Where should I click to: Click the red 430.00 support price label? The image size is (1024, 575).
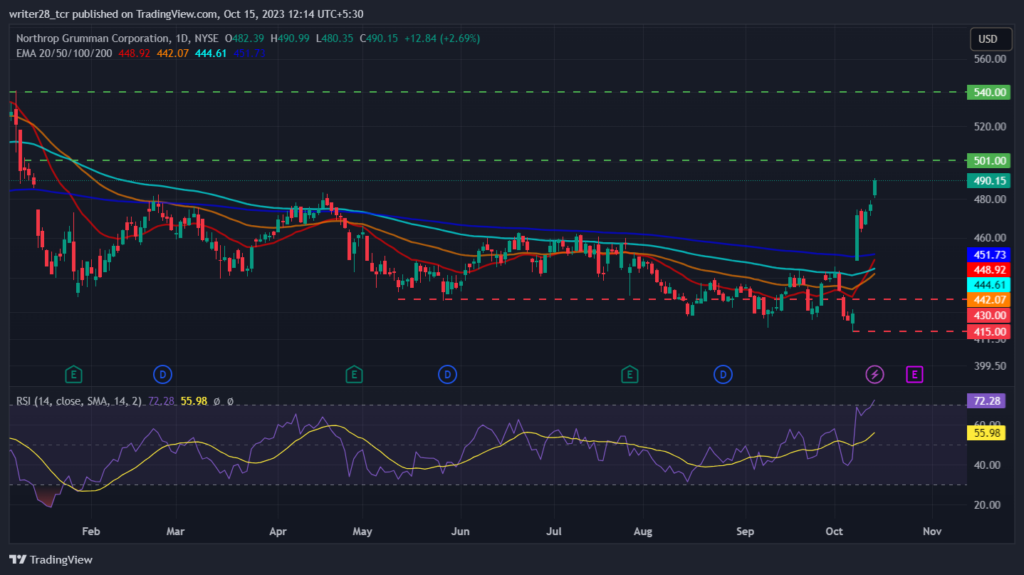[x=989, y=316]
